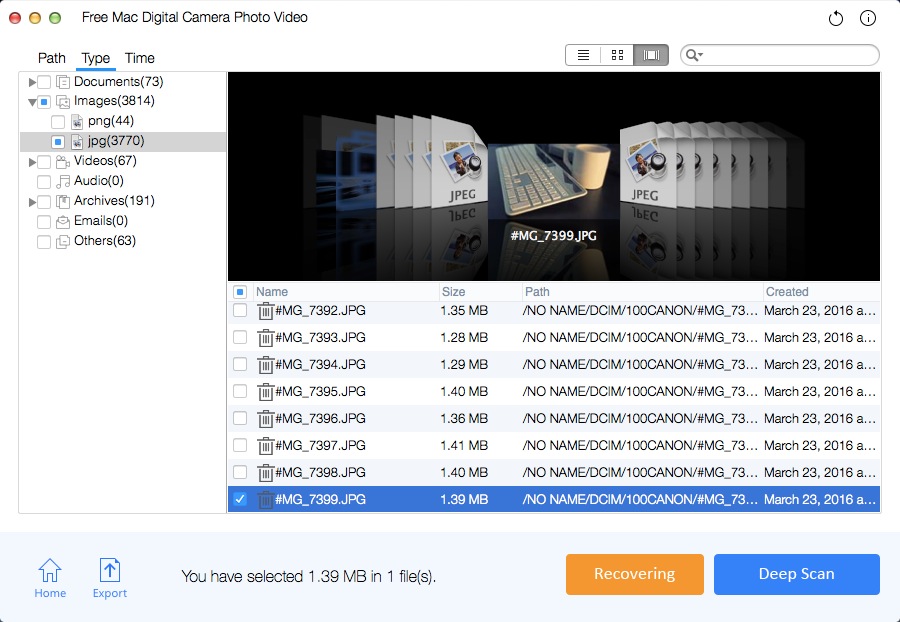Switch to thumbnail grid view

click(617, 55)
